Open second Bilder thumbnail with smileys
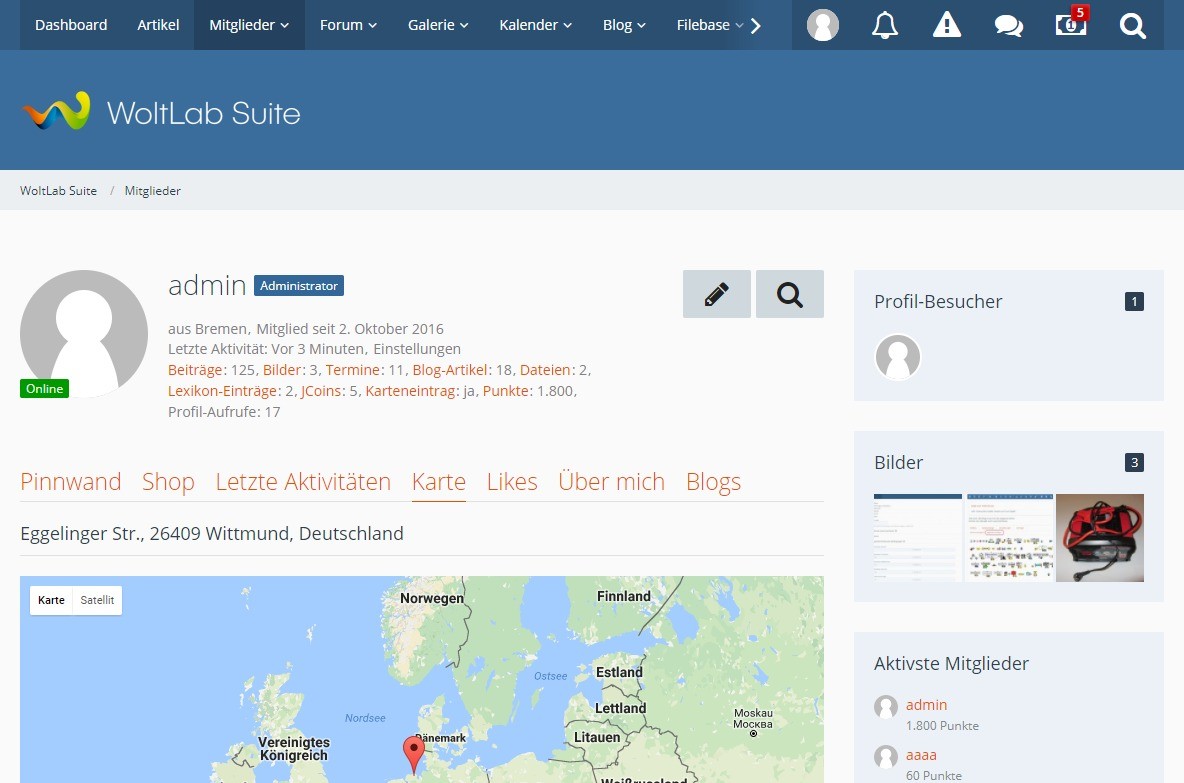The width and height of the screenshot is (1184, 783). click(x=1009, y=538)
